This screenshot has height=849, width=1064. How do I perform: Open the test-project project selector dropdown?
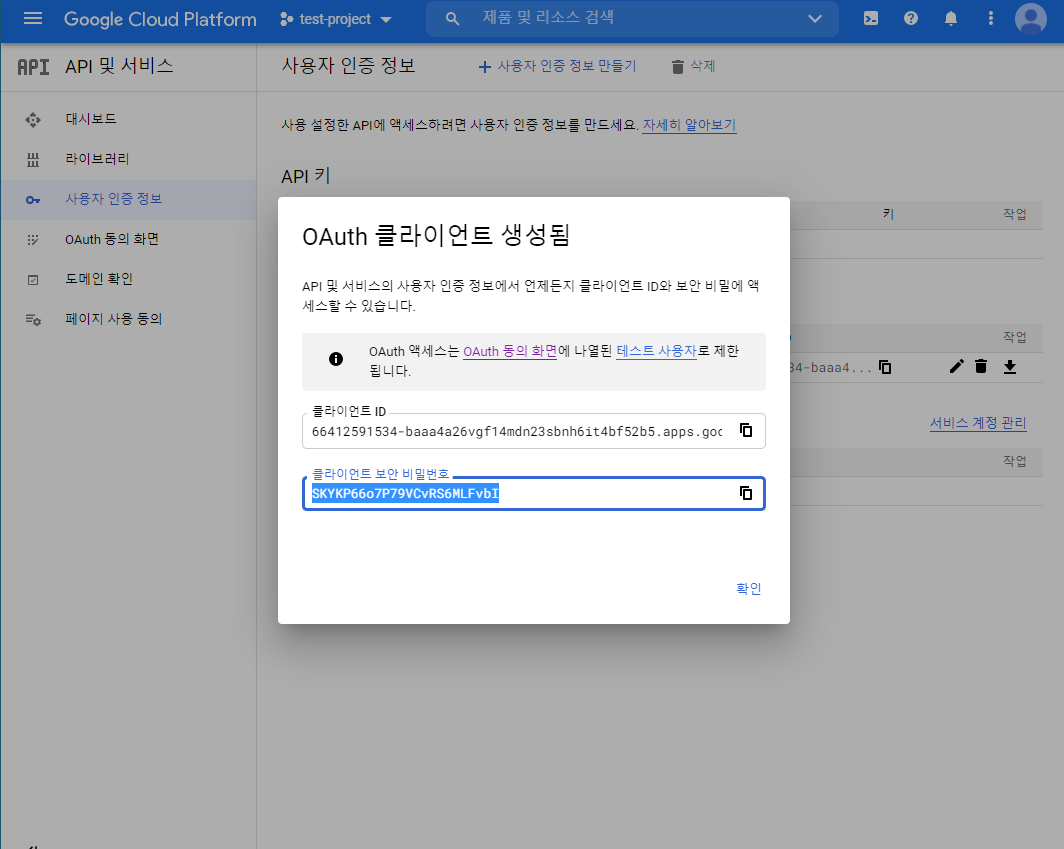click(336, 19)
